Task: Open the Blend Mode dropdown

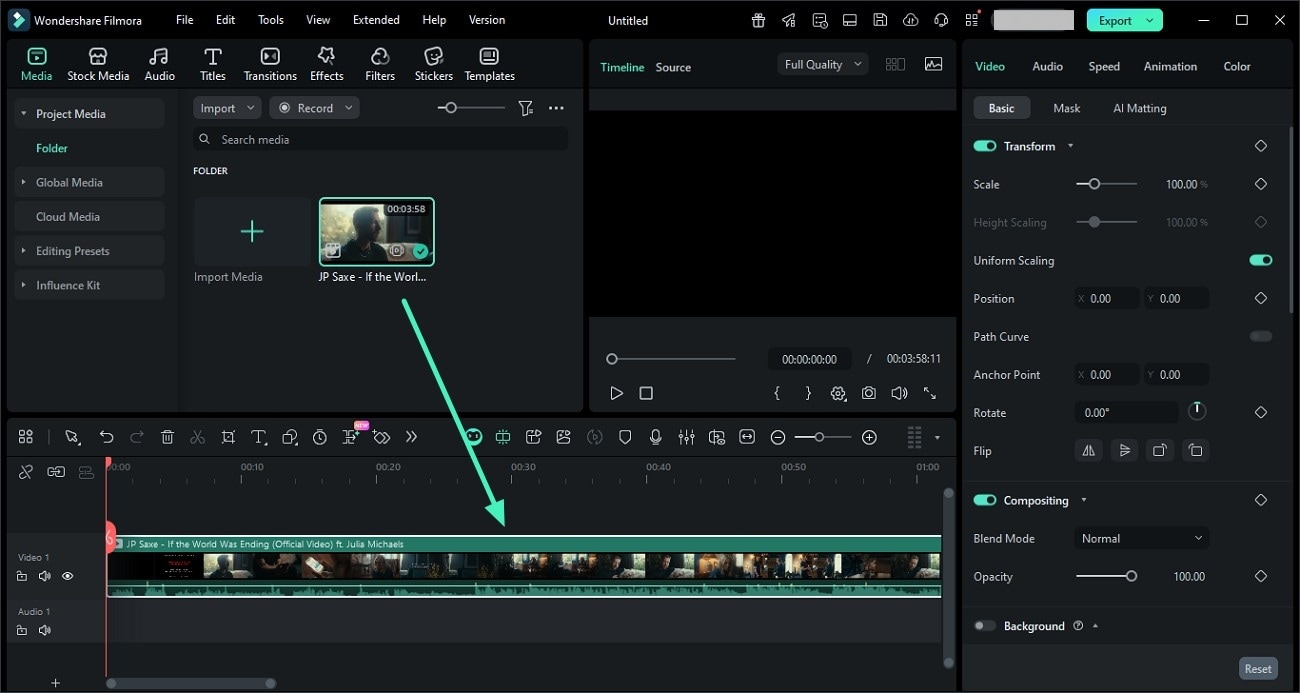Action: [x=1141, y=538]
